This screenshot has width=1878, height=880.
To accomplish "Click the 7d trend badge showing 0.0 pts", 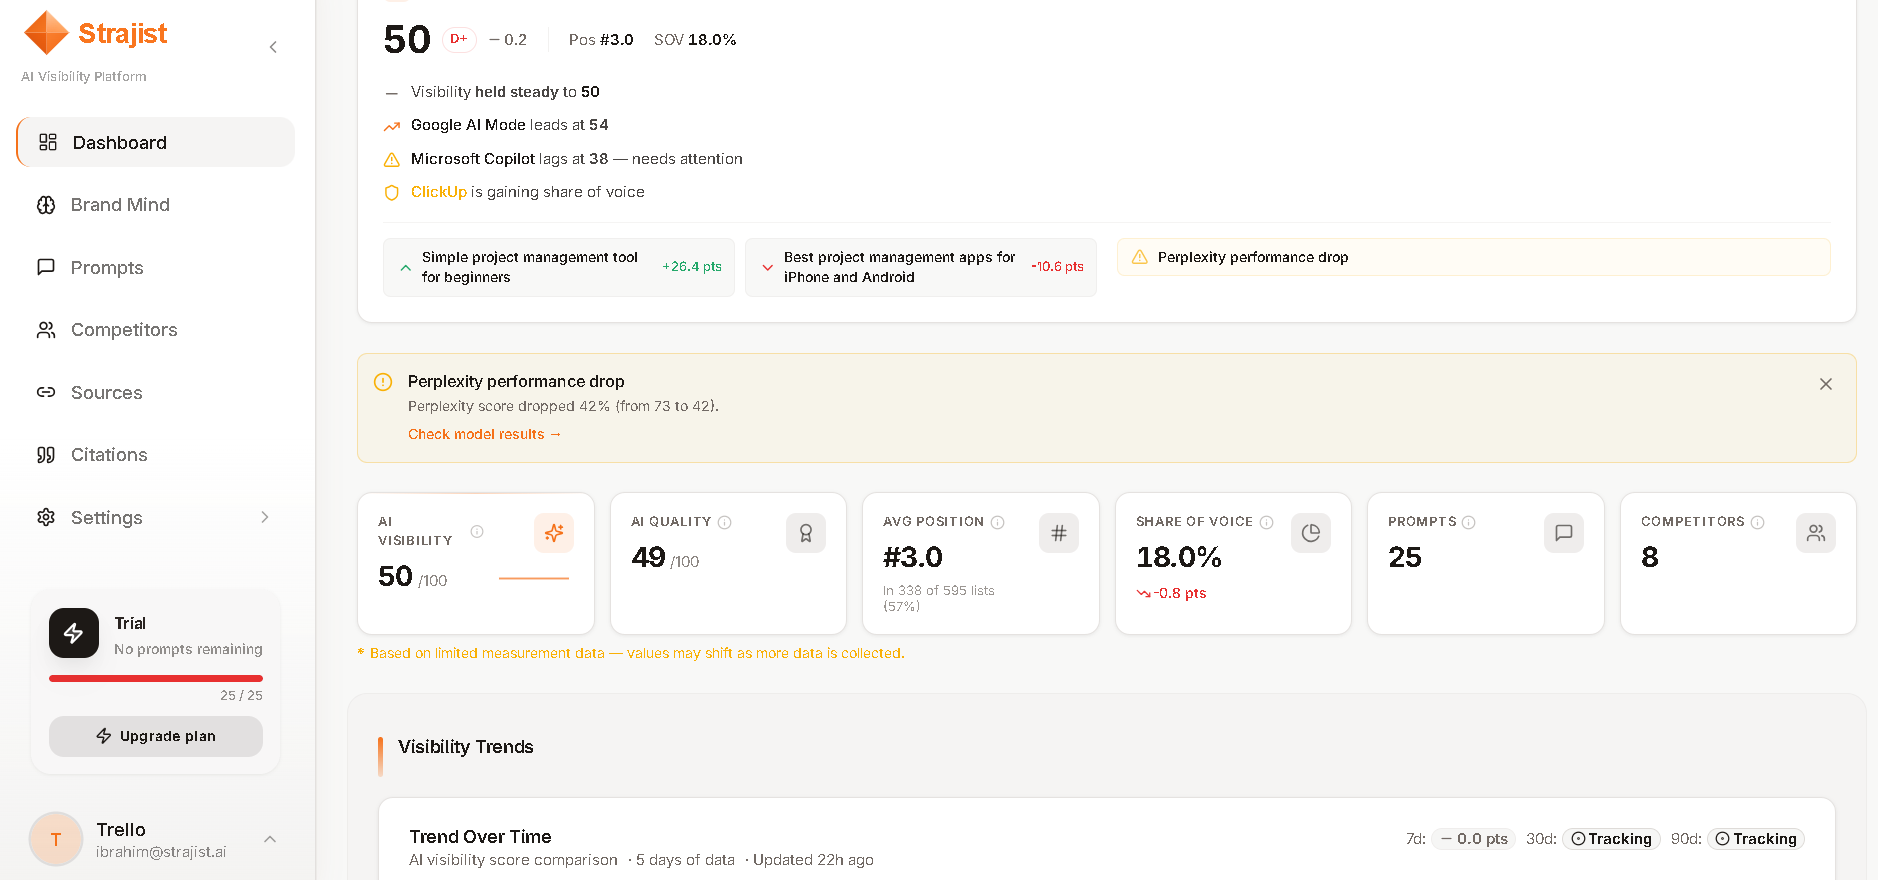I will point(1474,839).
